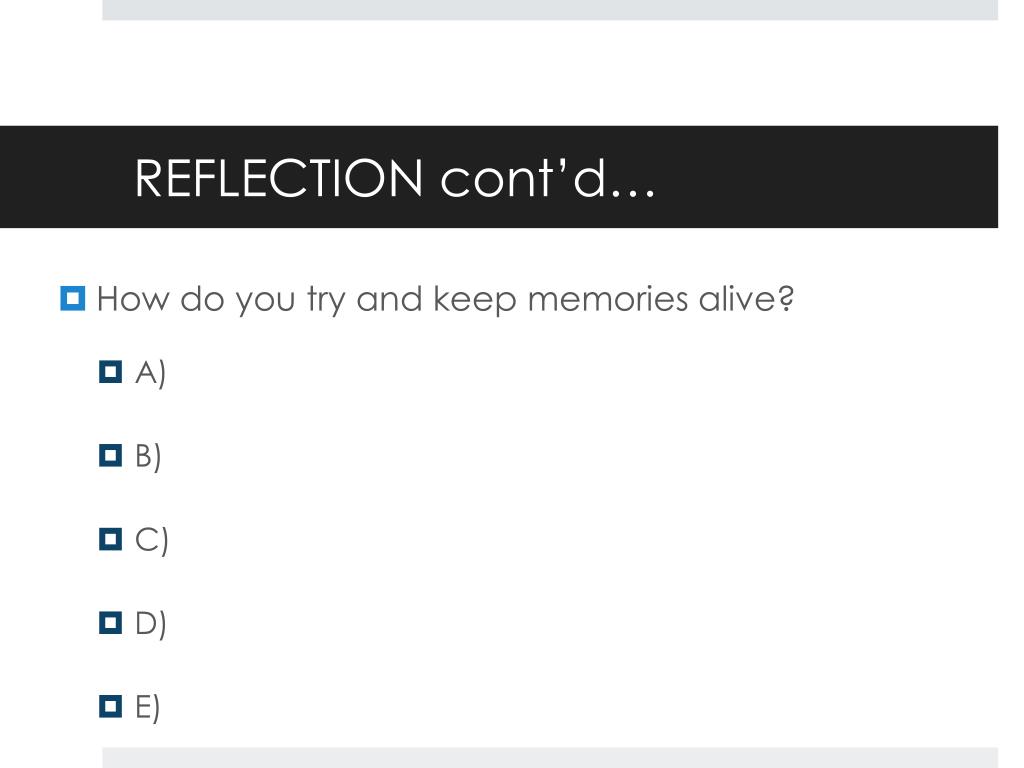Viewport: 1024px width, 768px height.
Task: Click the question mark ending the question
Action: [x=786, y=298]
